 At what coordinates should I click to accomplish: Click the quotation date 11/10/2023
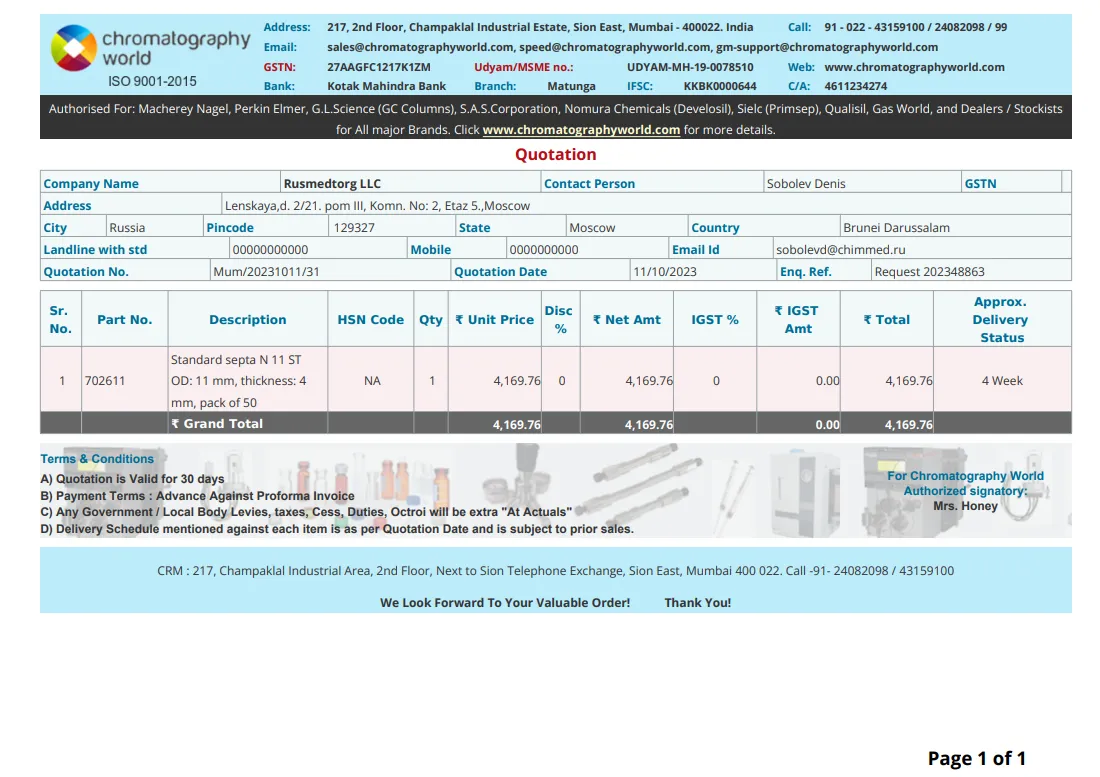click(x=665, y=272)
